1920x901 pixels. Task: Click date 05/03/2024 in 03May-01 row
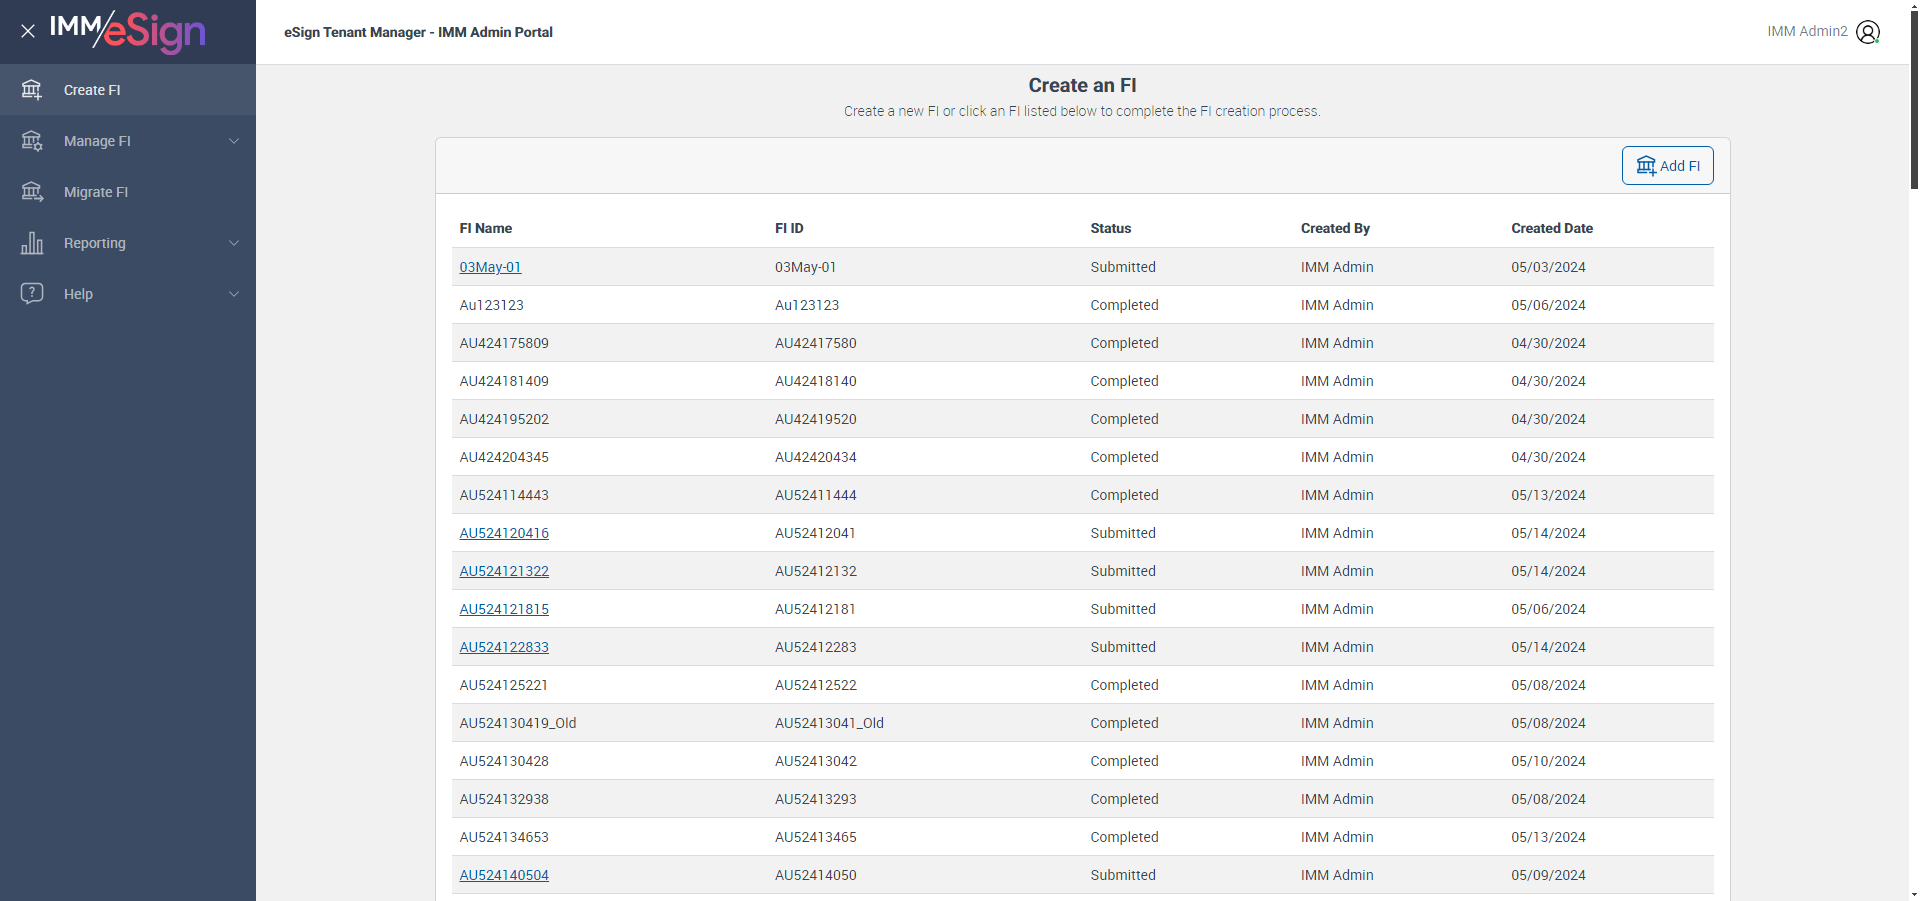(1548, 267)
